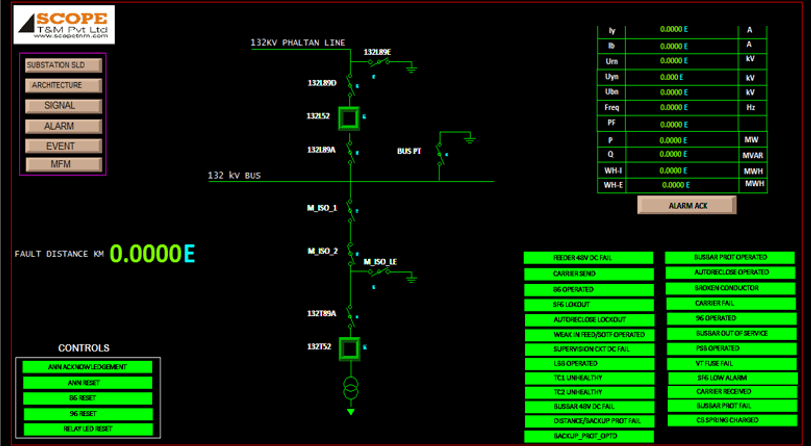Screen dimensions: 811x447
Task: Click the 132T89A isolator symbol
Action: tap(350, 315)
